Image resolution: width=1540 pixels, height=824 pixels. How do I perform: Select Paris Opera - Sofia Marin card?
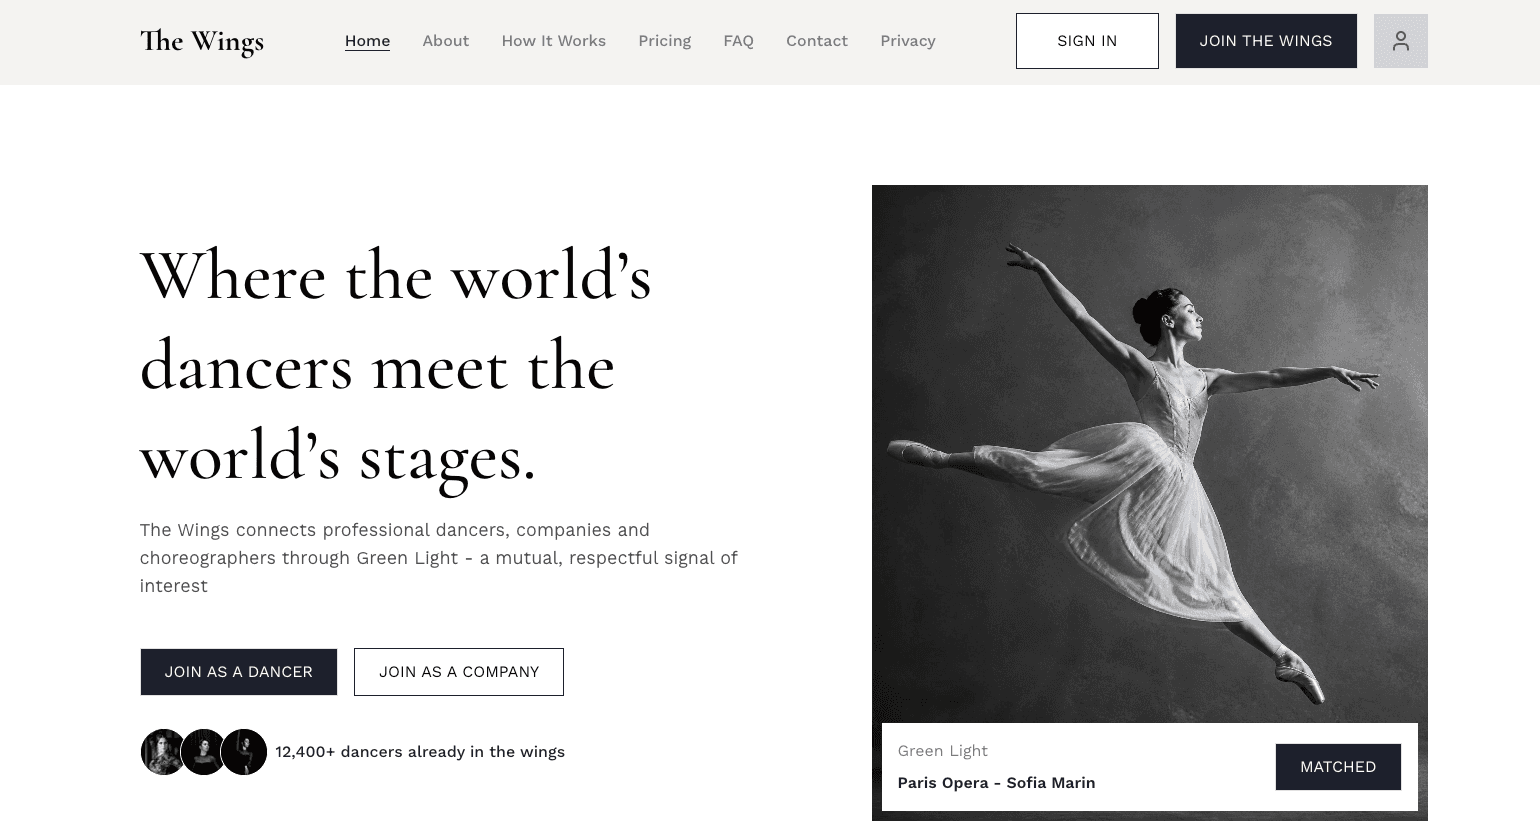(1150, 767)
